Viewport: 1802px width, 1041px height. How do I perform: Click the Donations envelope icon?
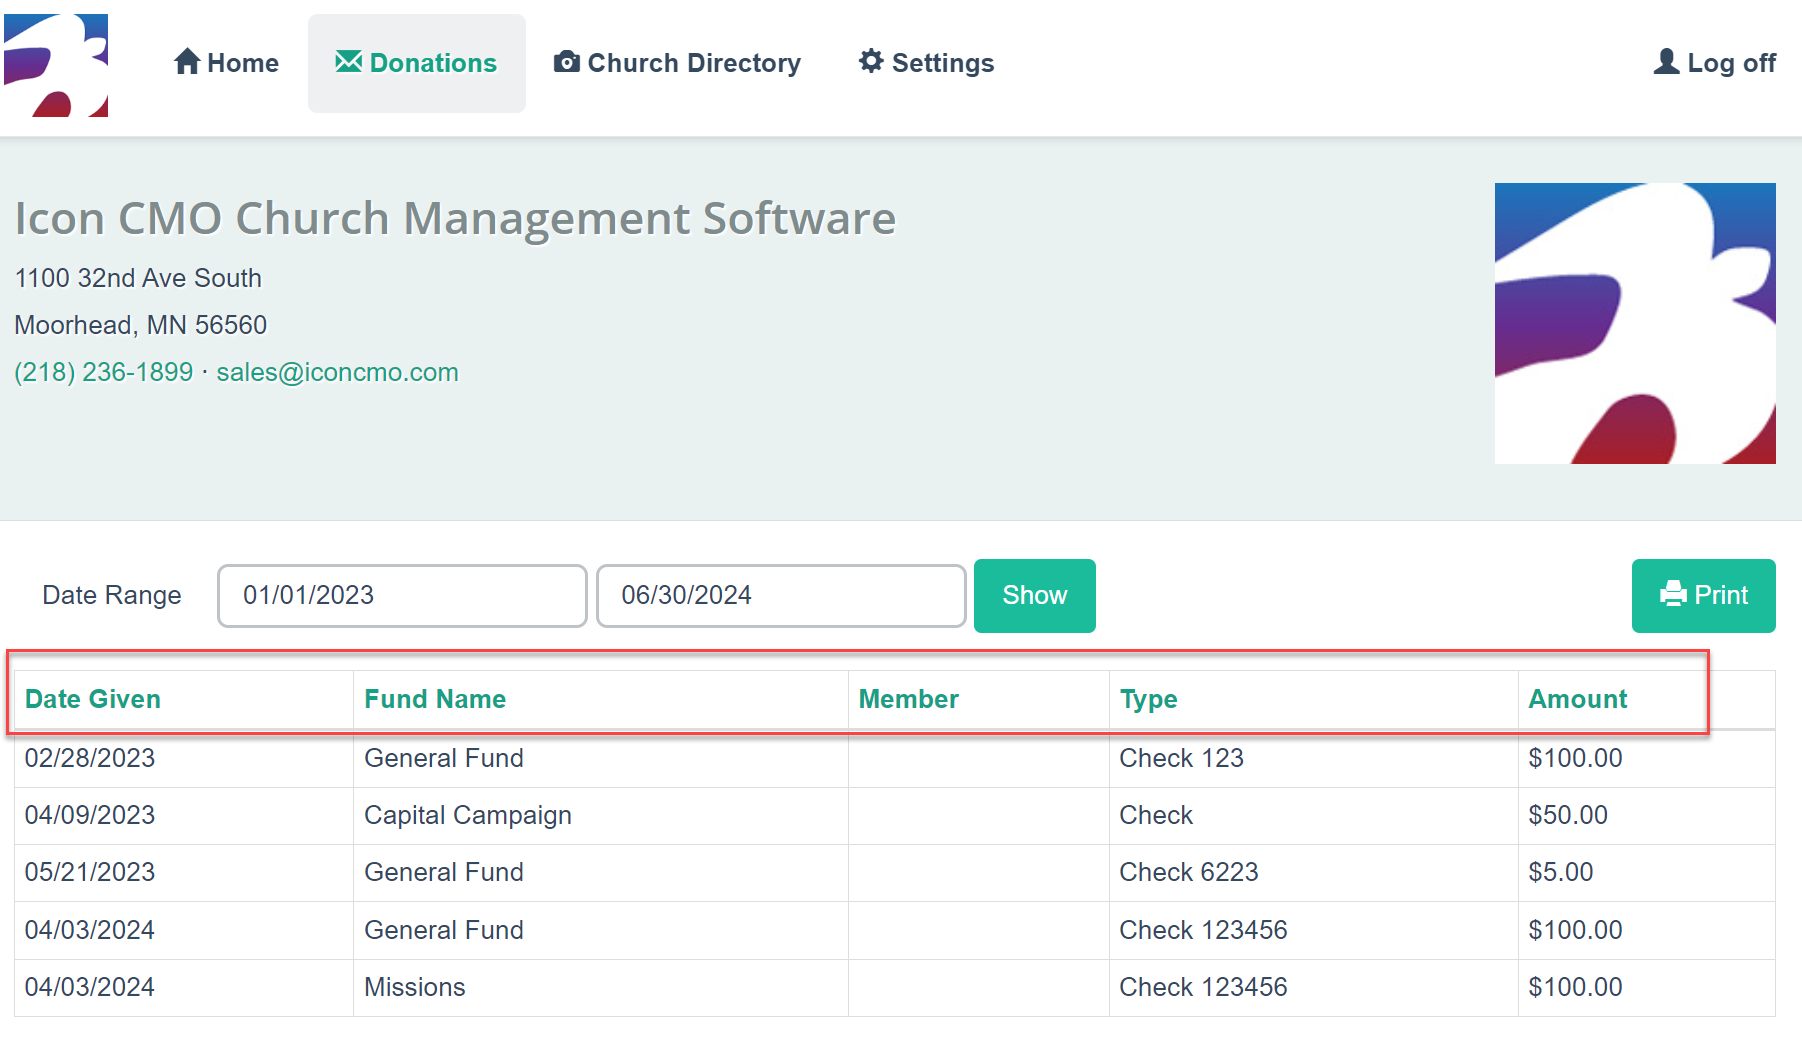point(348,62)
